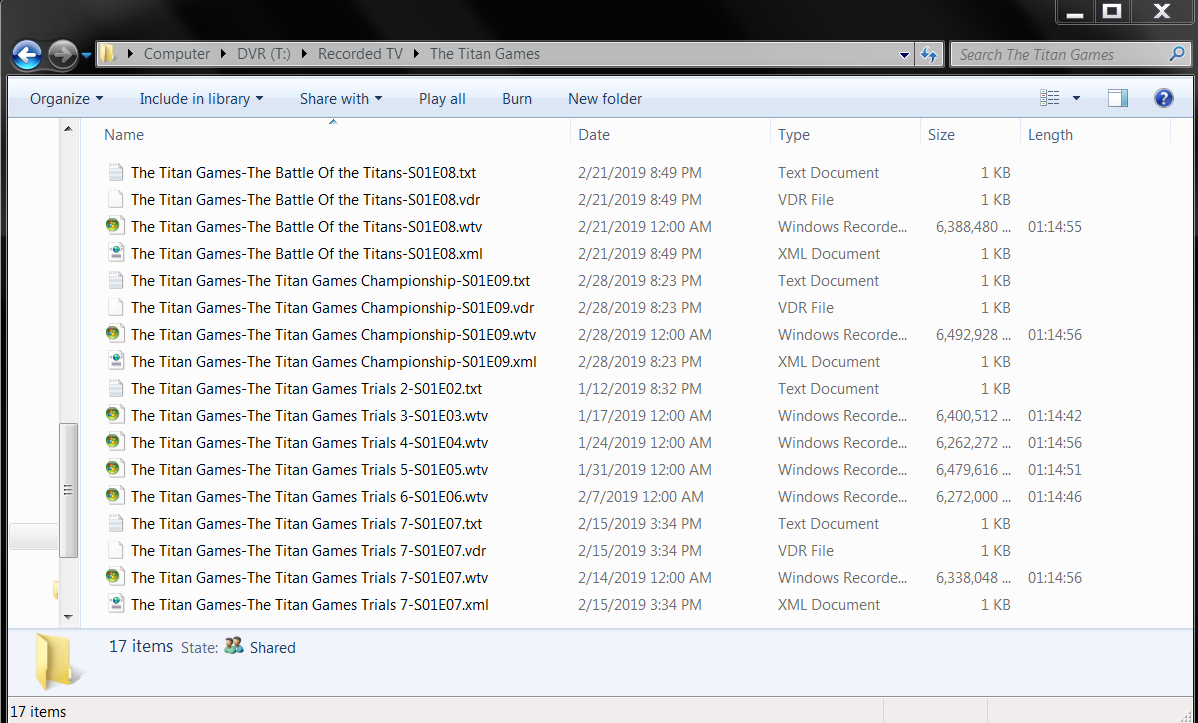Screen dimensions: 1198x723
Task: Click the Help question mark icon
Action: coord(1163,98)
